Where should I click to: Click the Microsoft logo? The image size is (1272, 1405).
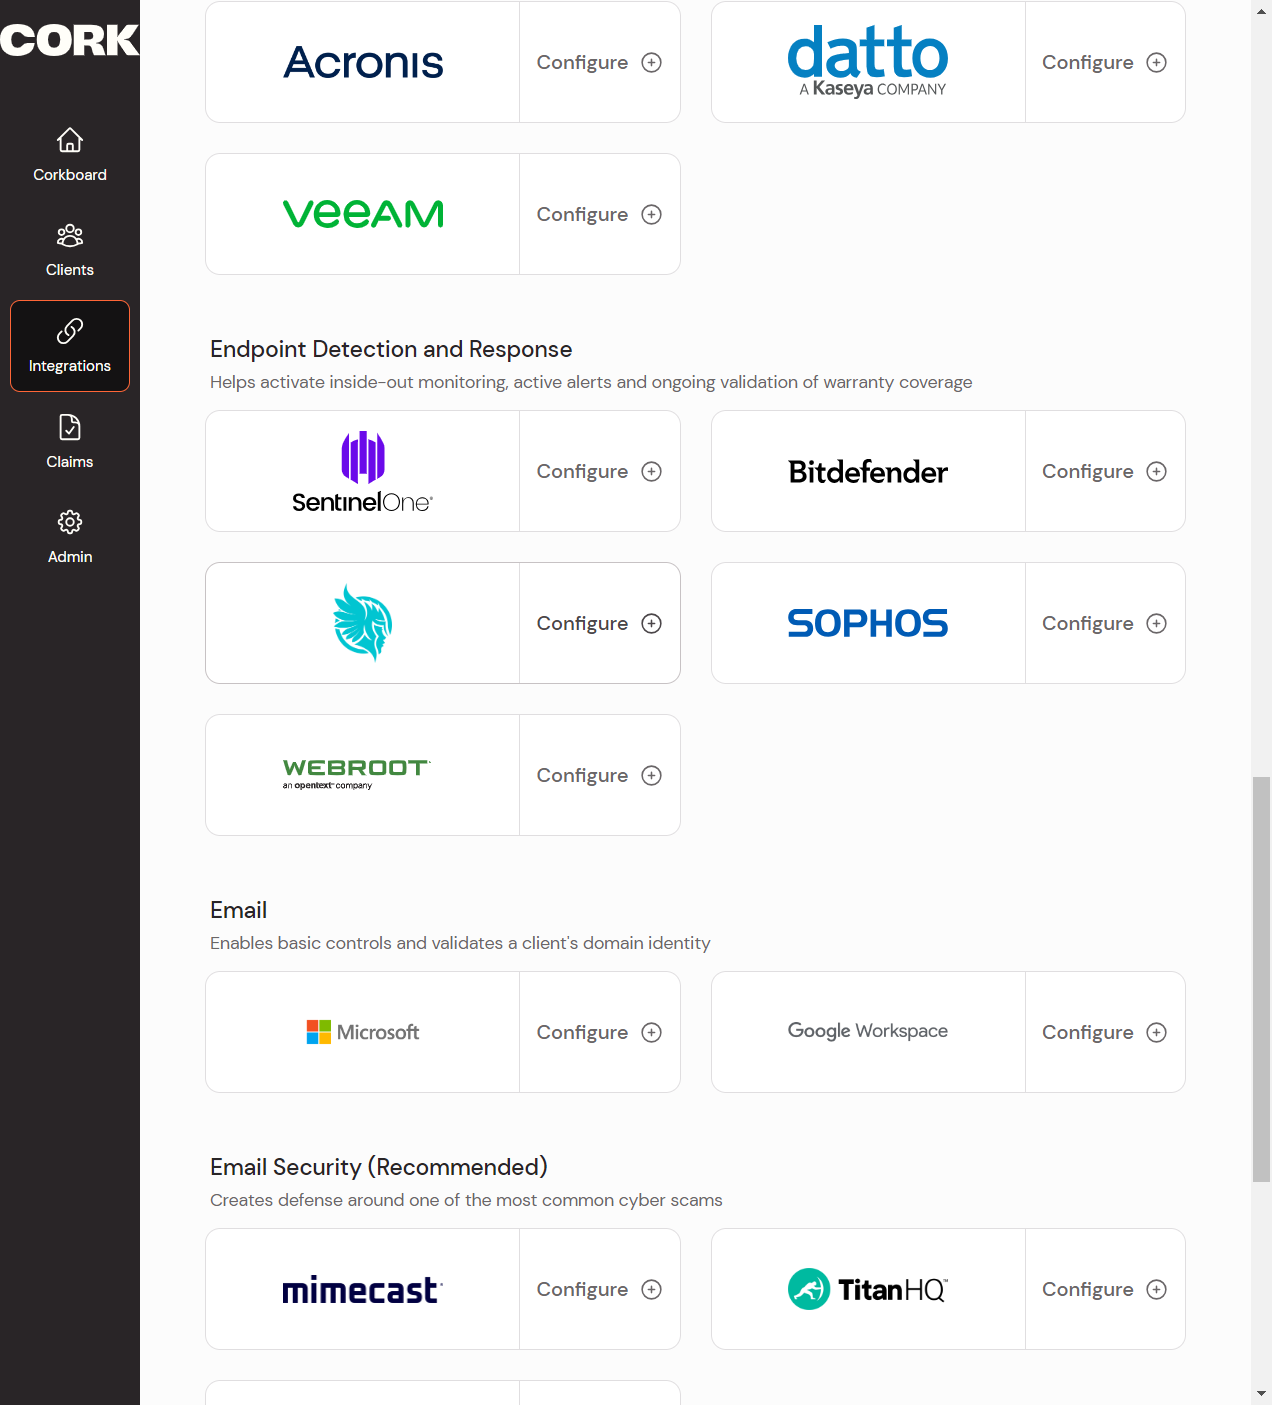pyautogui.click(x=363, y=1032)
